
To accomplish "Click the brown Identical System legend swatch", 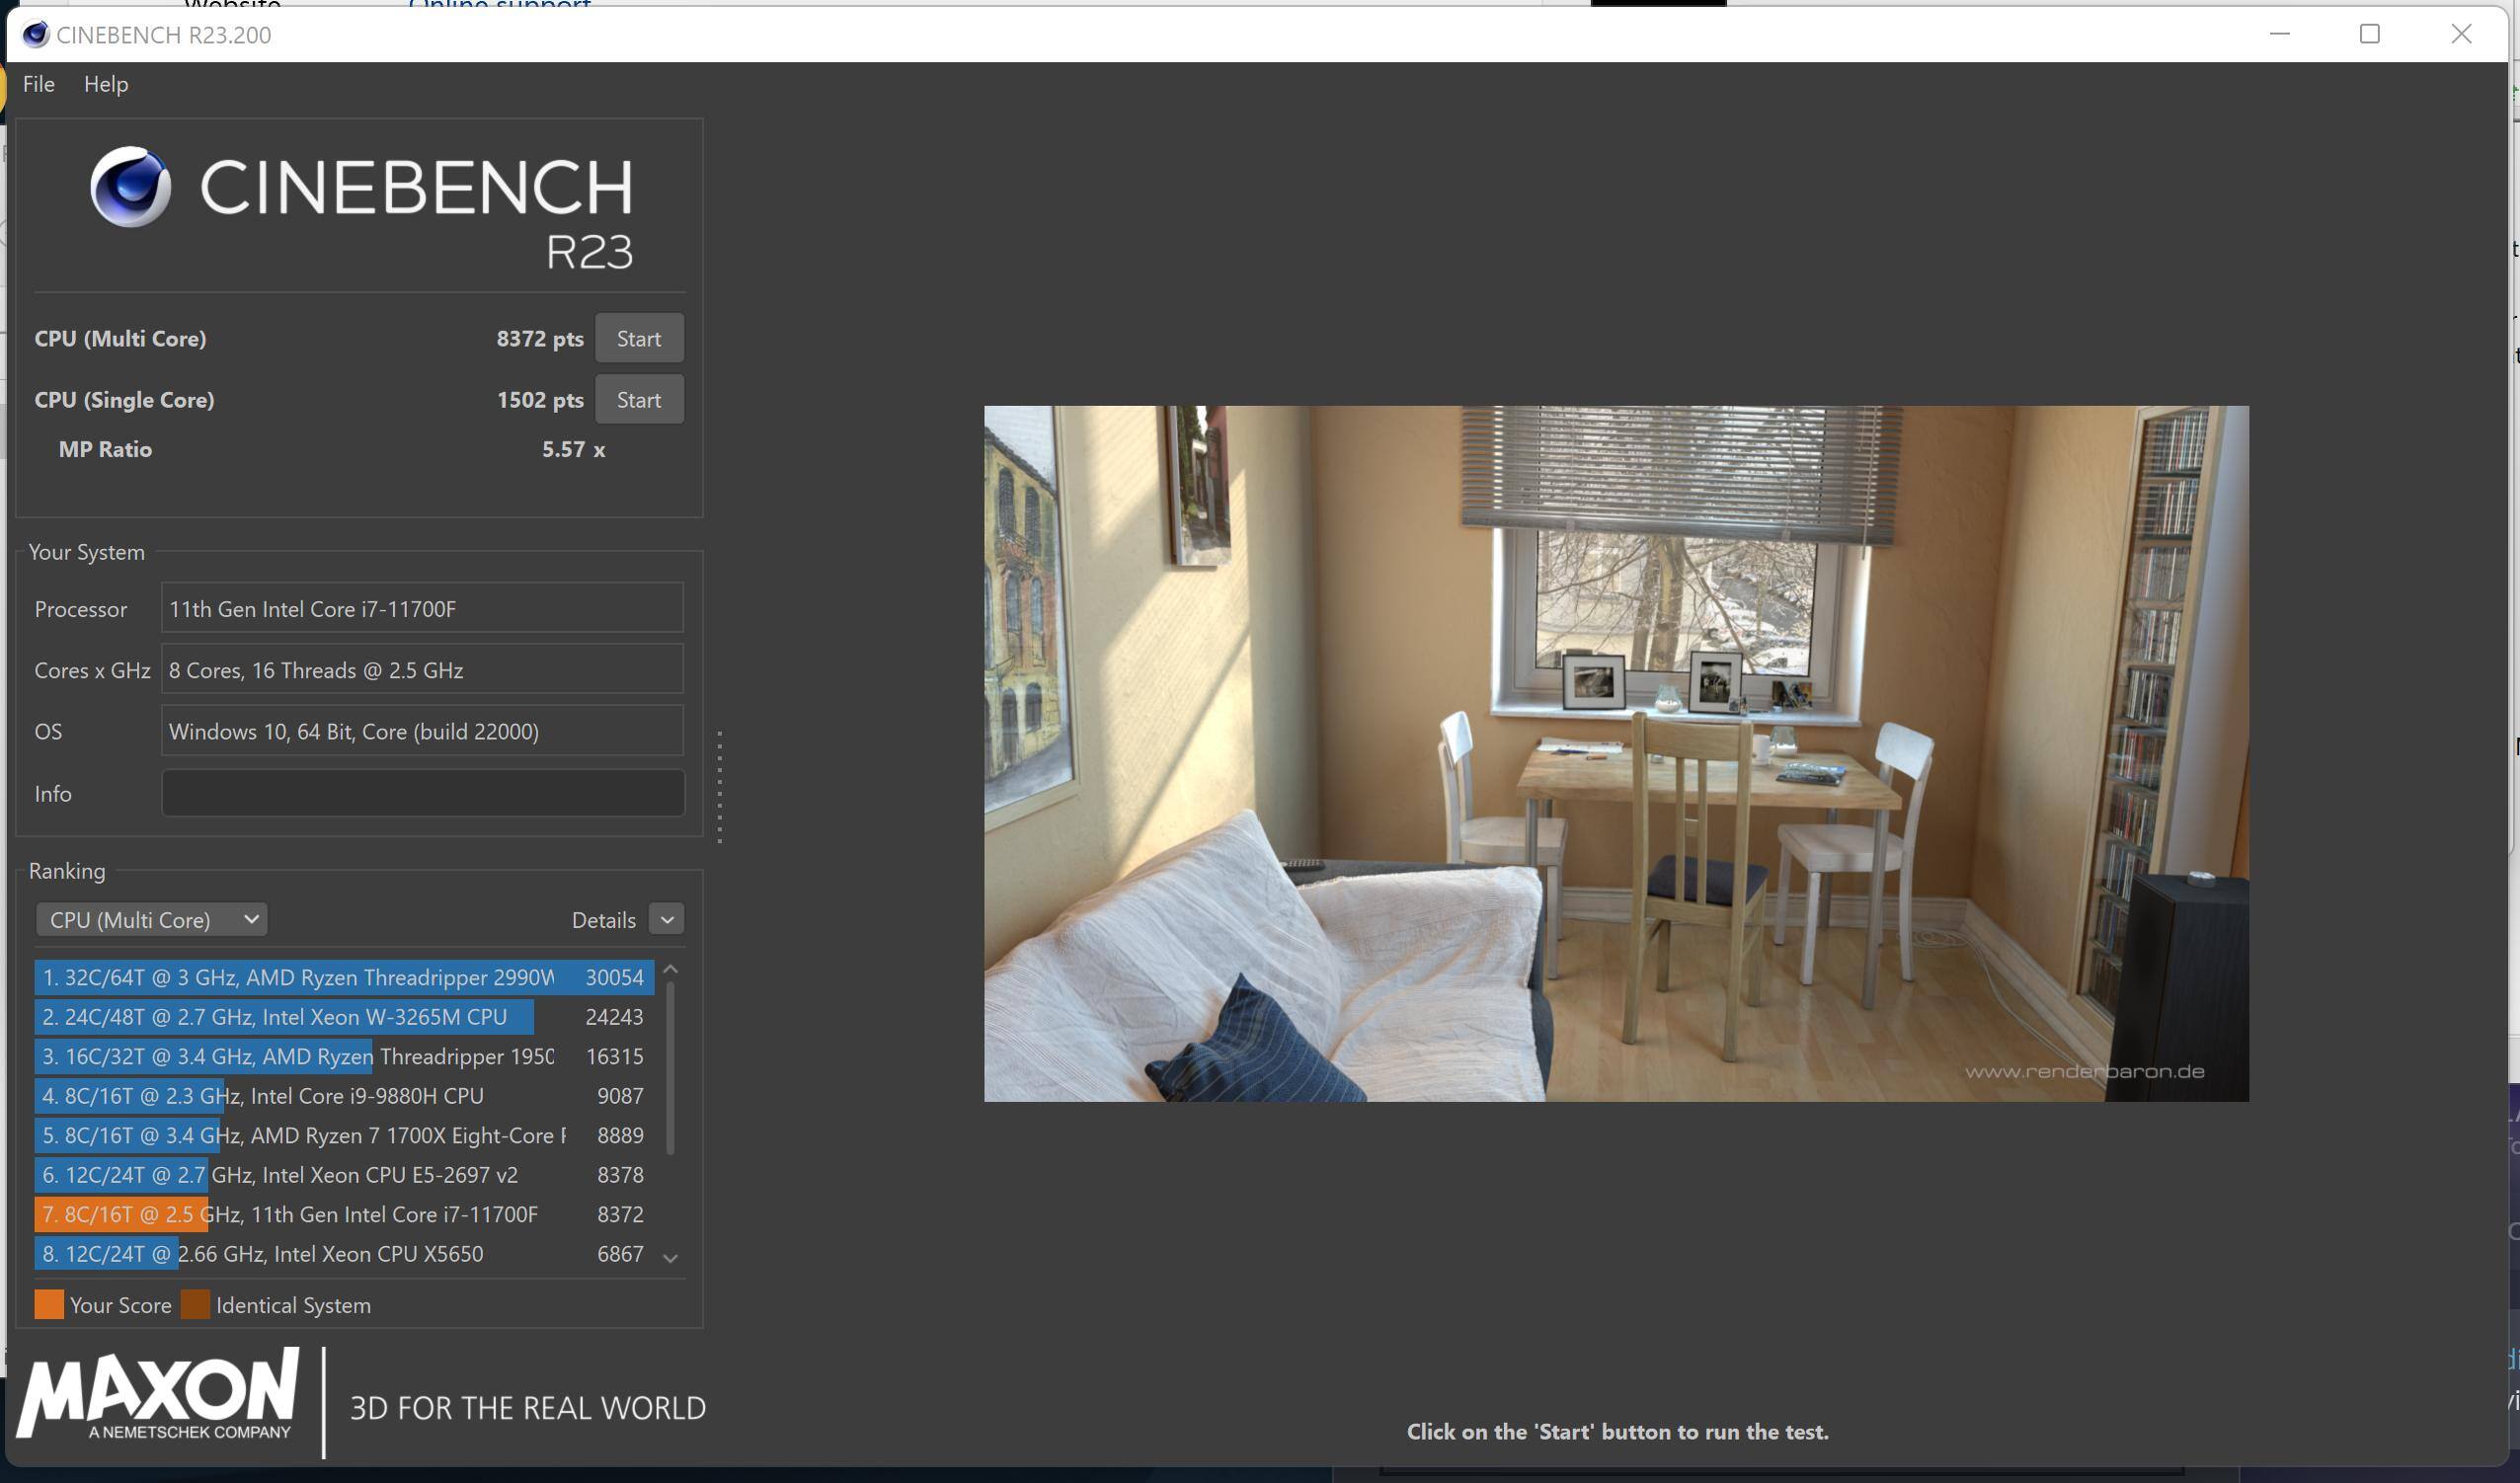I will point(195,1305).
